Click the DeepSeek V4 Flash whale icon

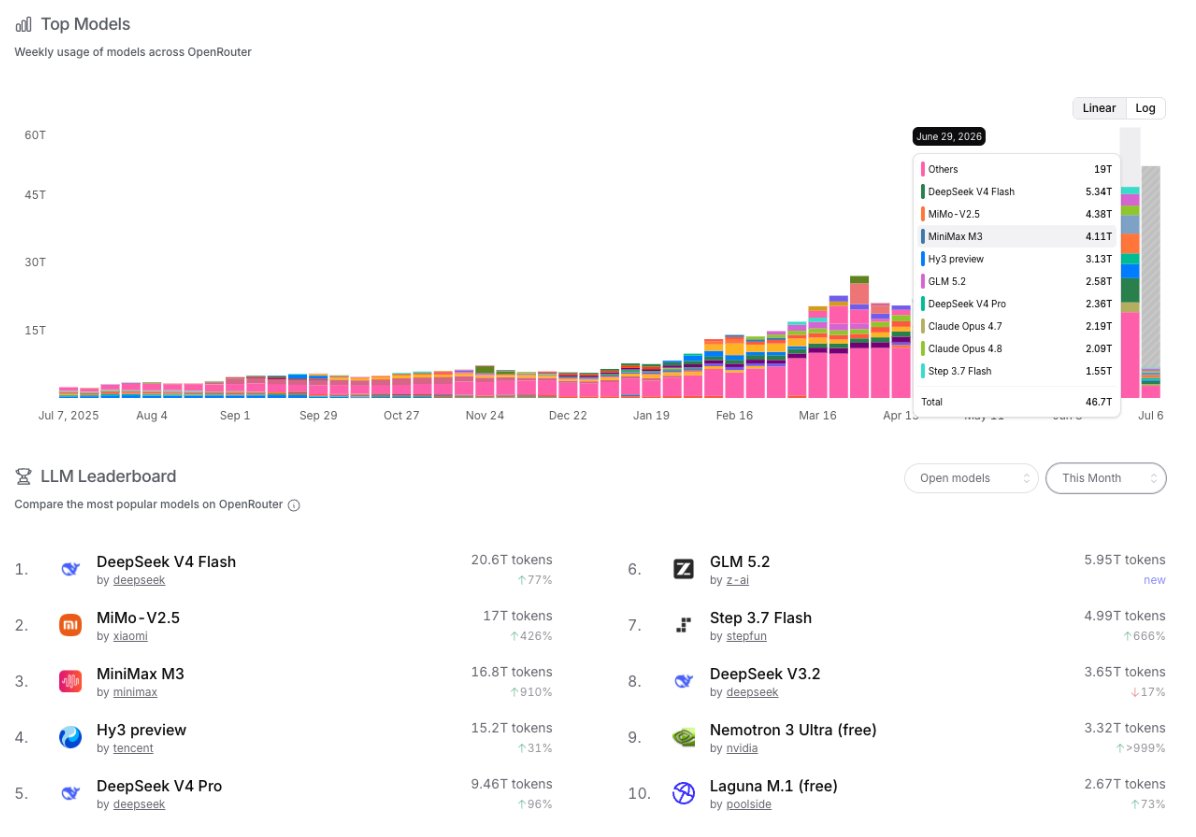click(70, 569)
